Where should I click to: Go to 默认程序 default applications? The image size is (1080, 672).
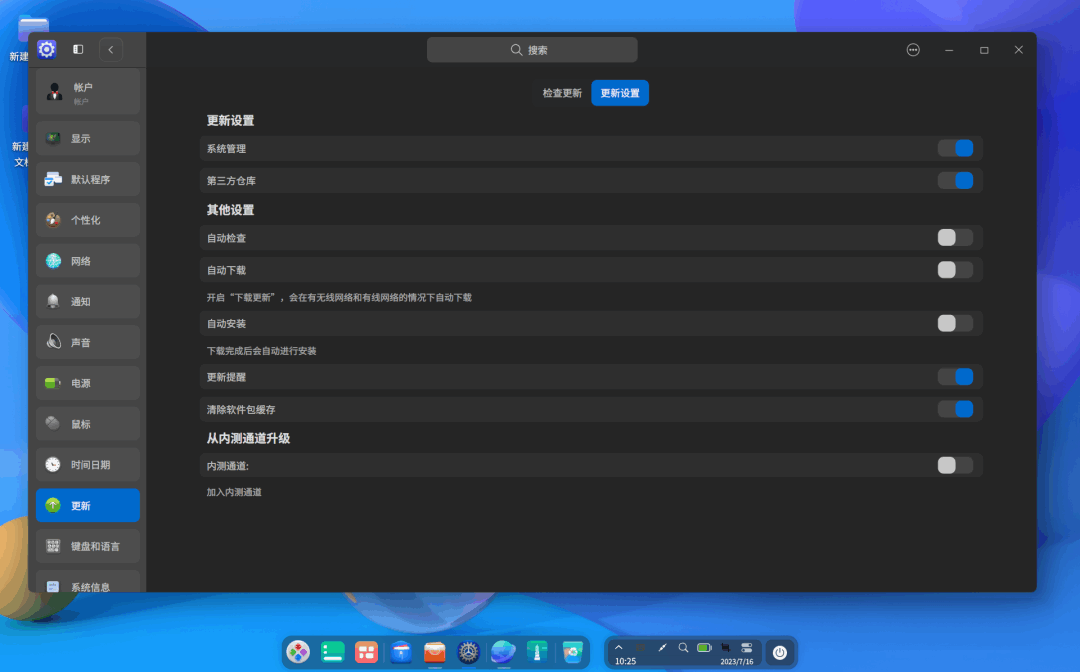[x=87, y=179]
